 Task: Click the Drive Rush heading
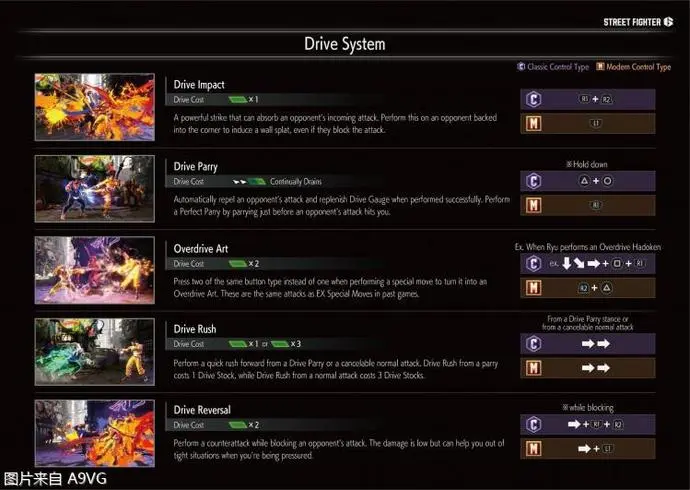(195, 329)
